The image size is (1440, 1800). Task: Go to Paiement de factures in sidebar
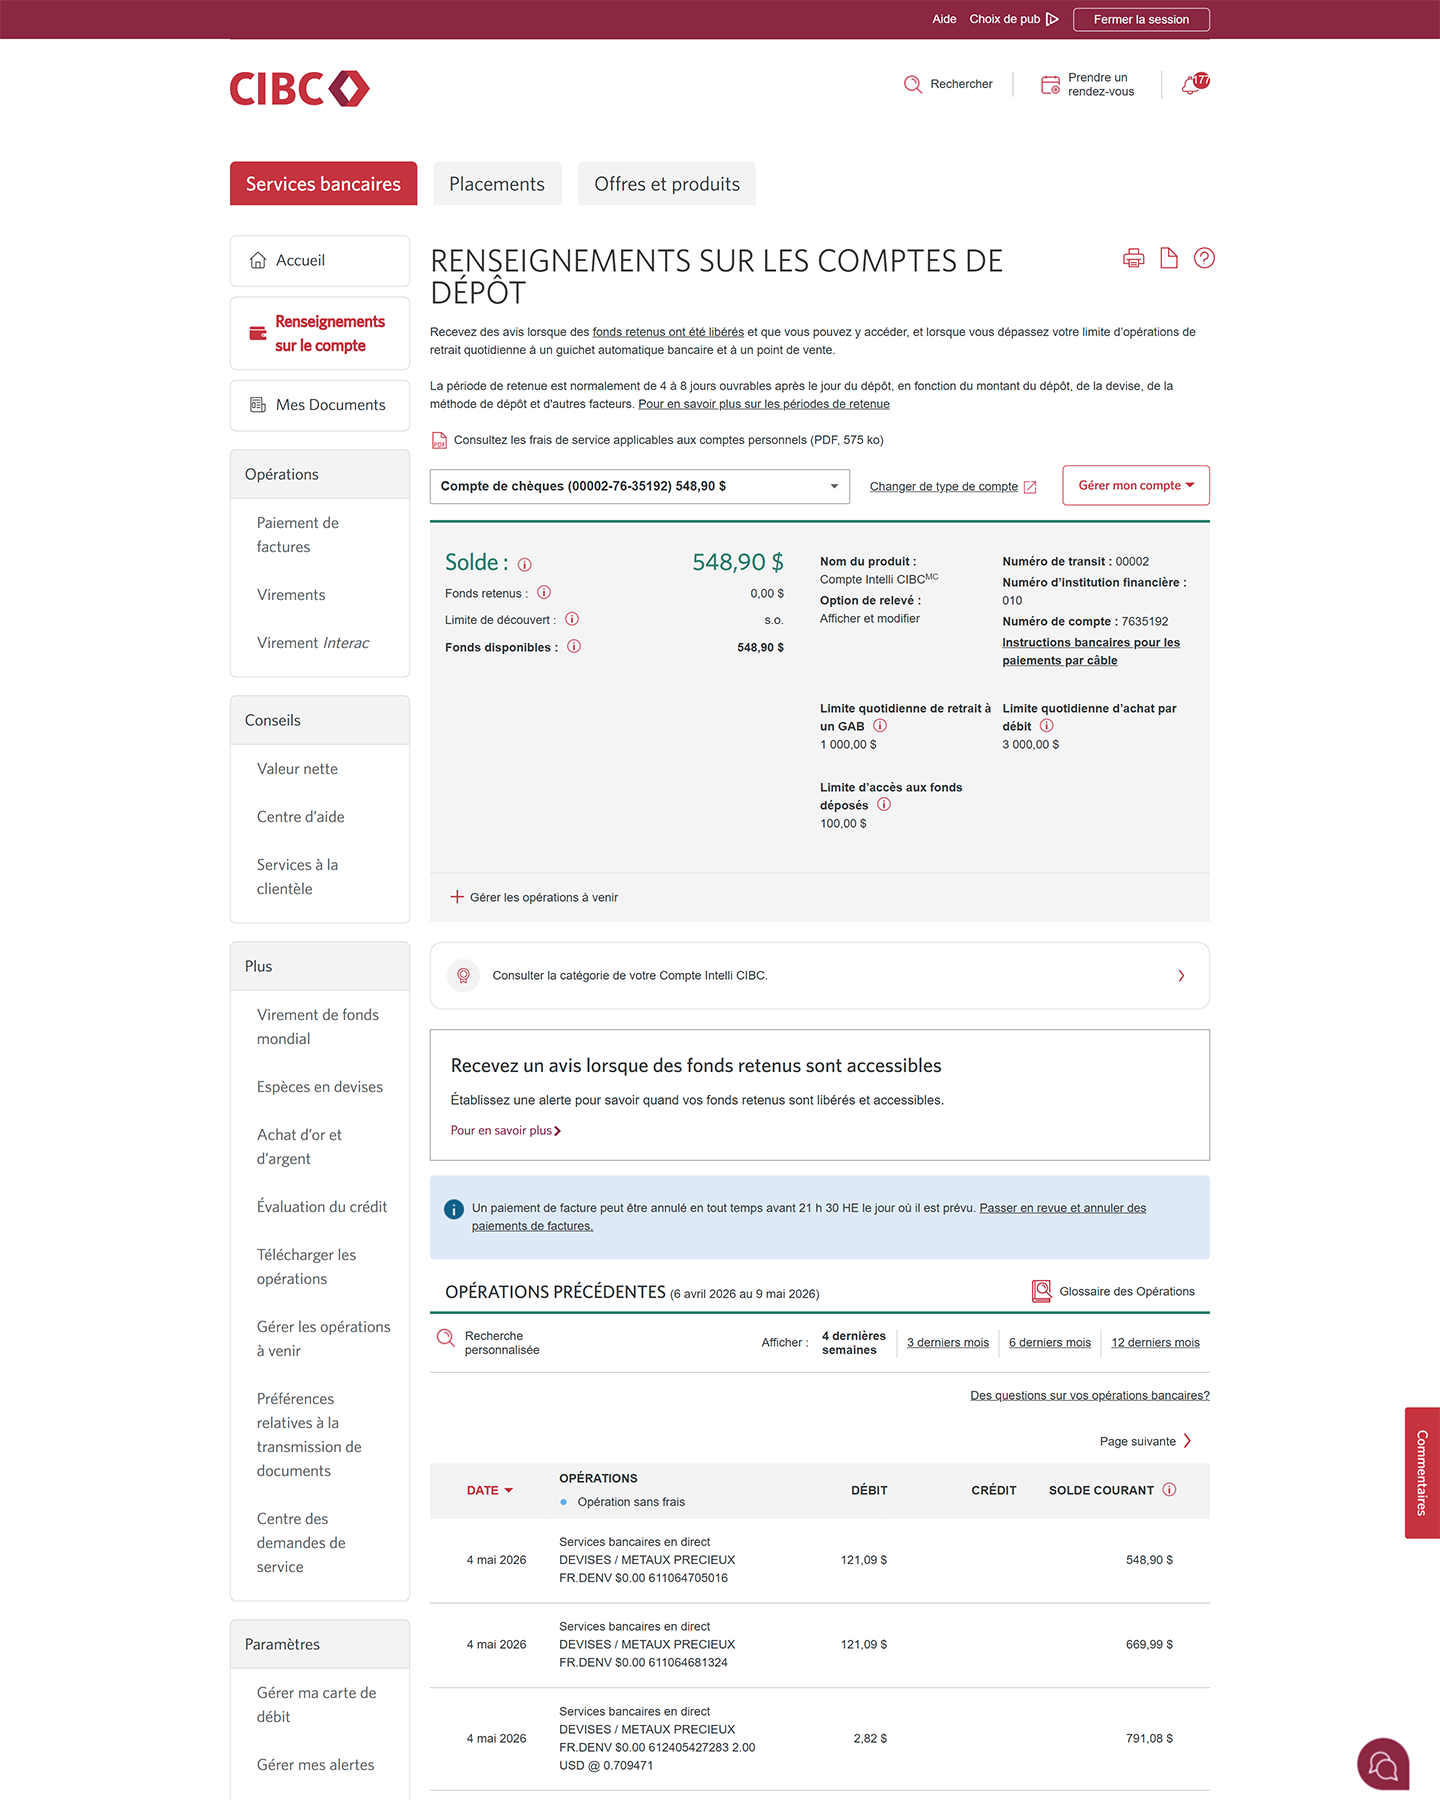(x=298, y=535)
